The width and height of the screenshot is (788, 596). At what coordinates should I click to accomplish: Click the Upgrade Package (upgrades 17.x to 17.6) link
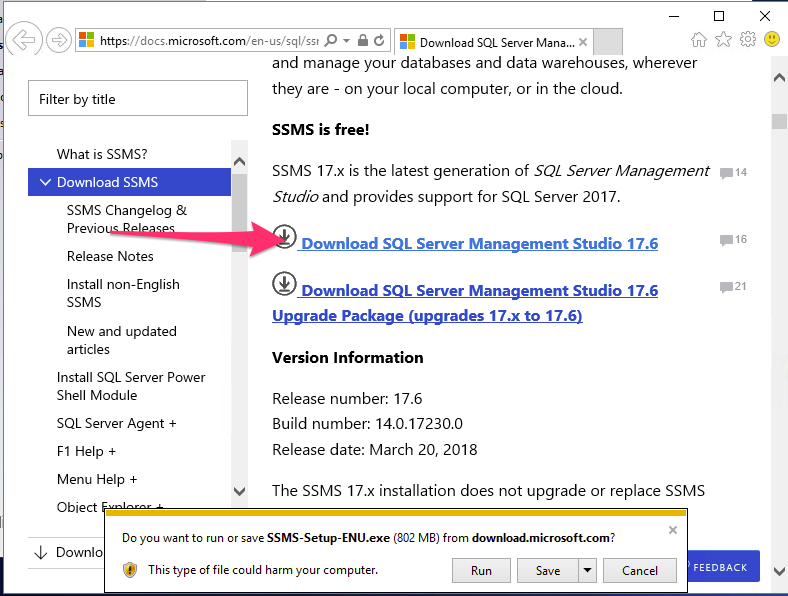coord(427,316)
